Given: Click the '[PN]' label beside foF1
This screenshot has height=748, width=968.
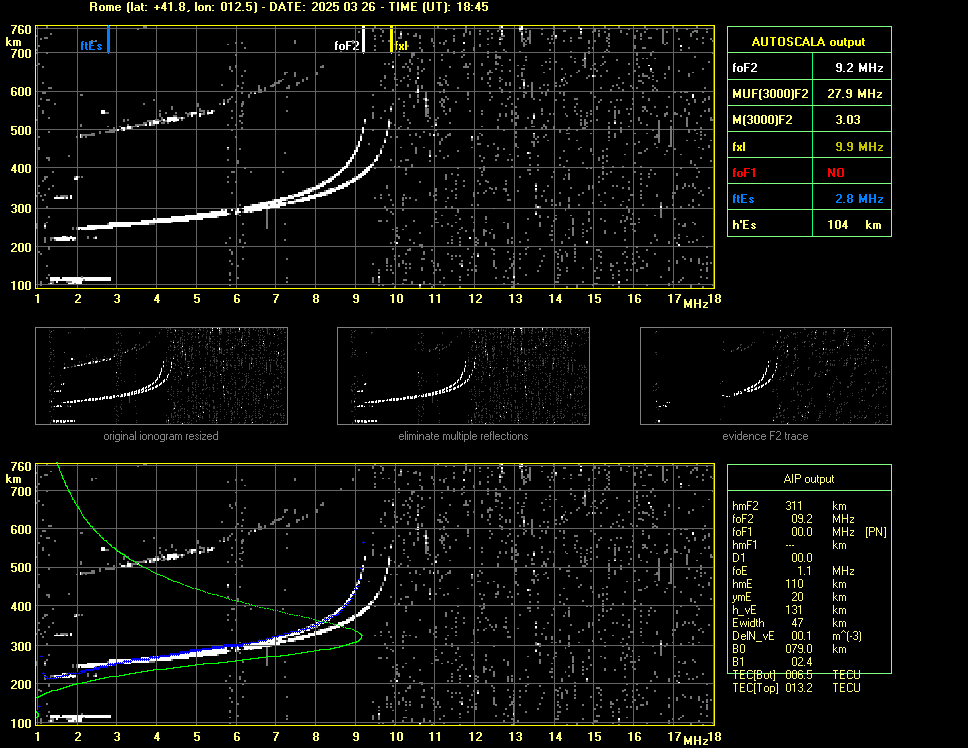Looking at the screenshot, I should point(876,532).
